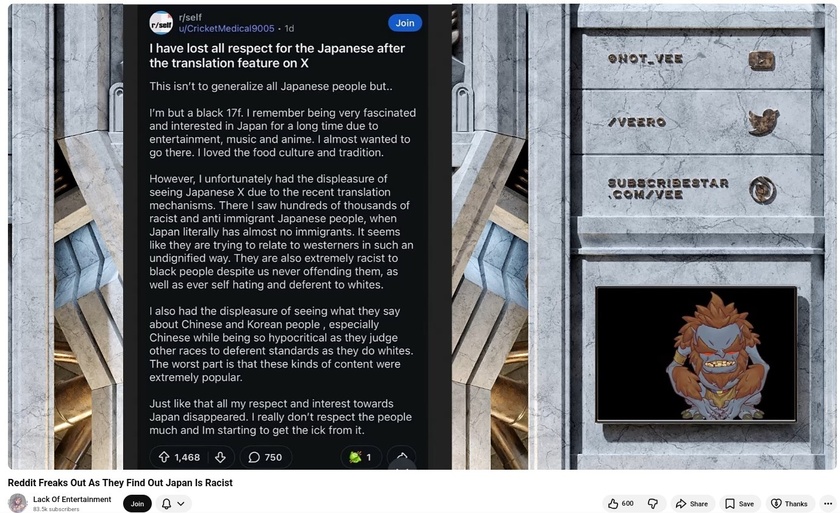Share this YouTube video
Viewport: 840px width, 513px height.
(692, 503)
